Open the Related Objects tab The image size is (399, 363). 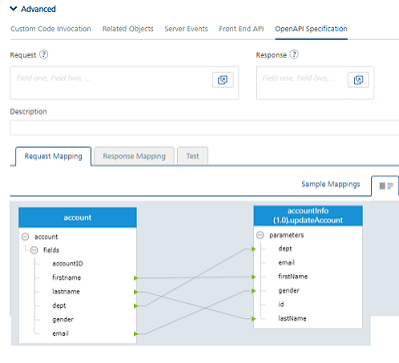(x=128, y=29)
